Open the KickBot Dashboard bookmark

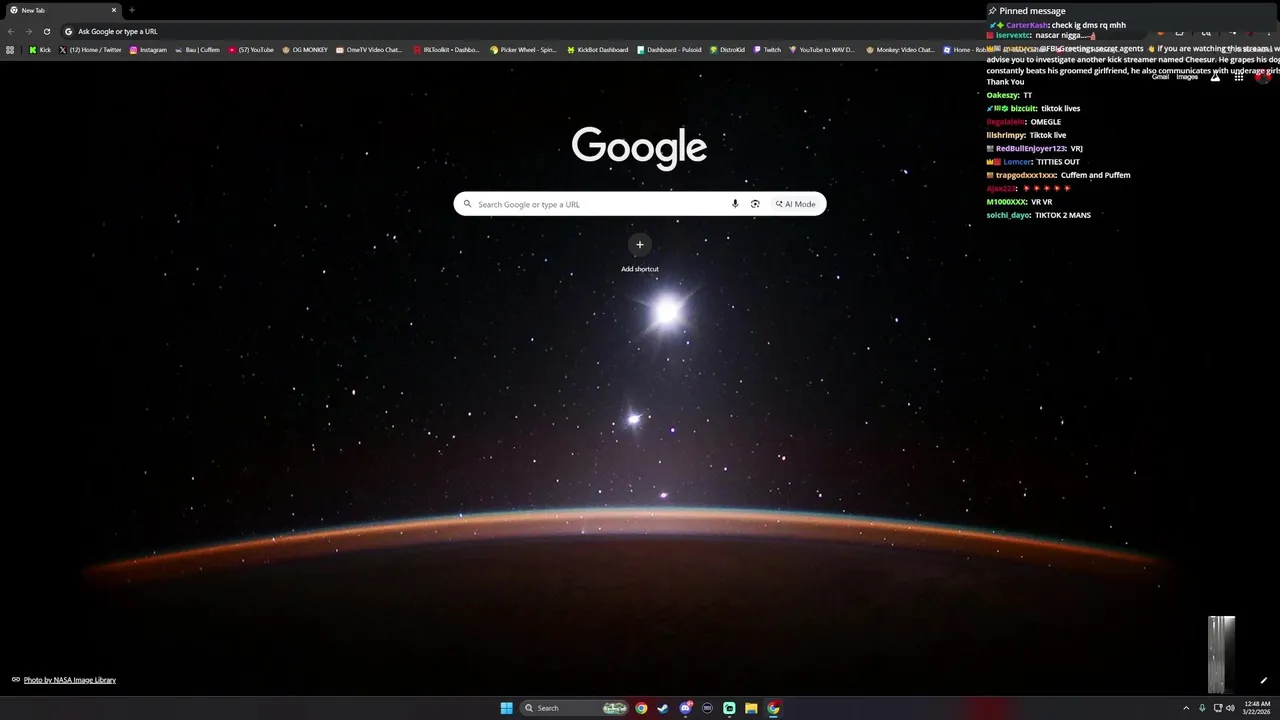pyautogui.click(x=597, y=49)
